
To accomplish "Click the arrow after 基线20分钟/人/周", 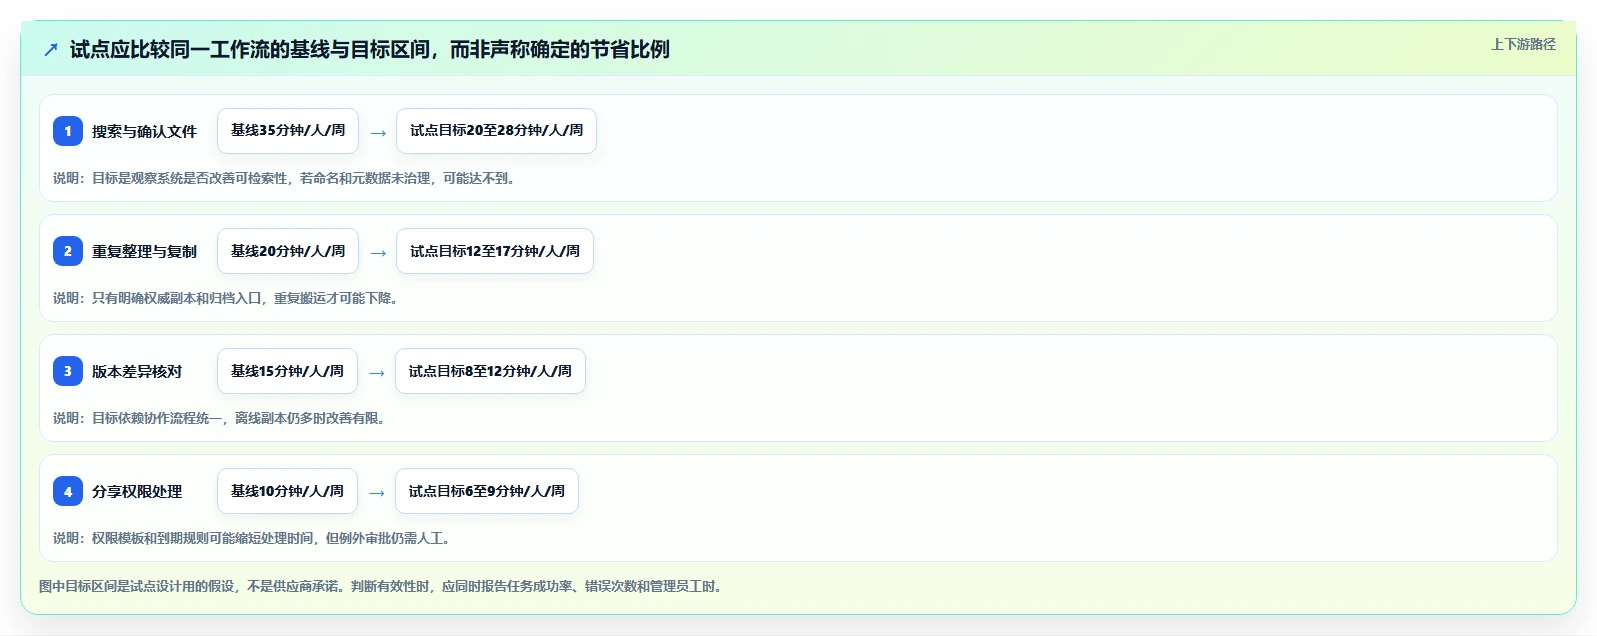I will point(378,252).
